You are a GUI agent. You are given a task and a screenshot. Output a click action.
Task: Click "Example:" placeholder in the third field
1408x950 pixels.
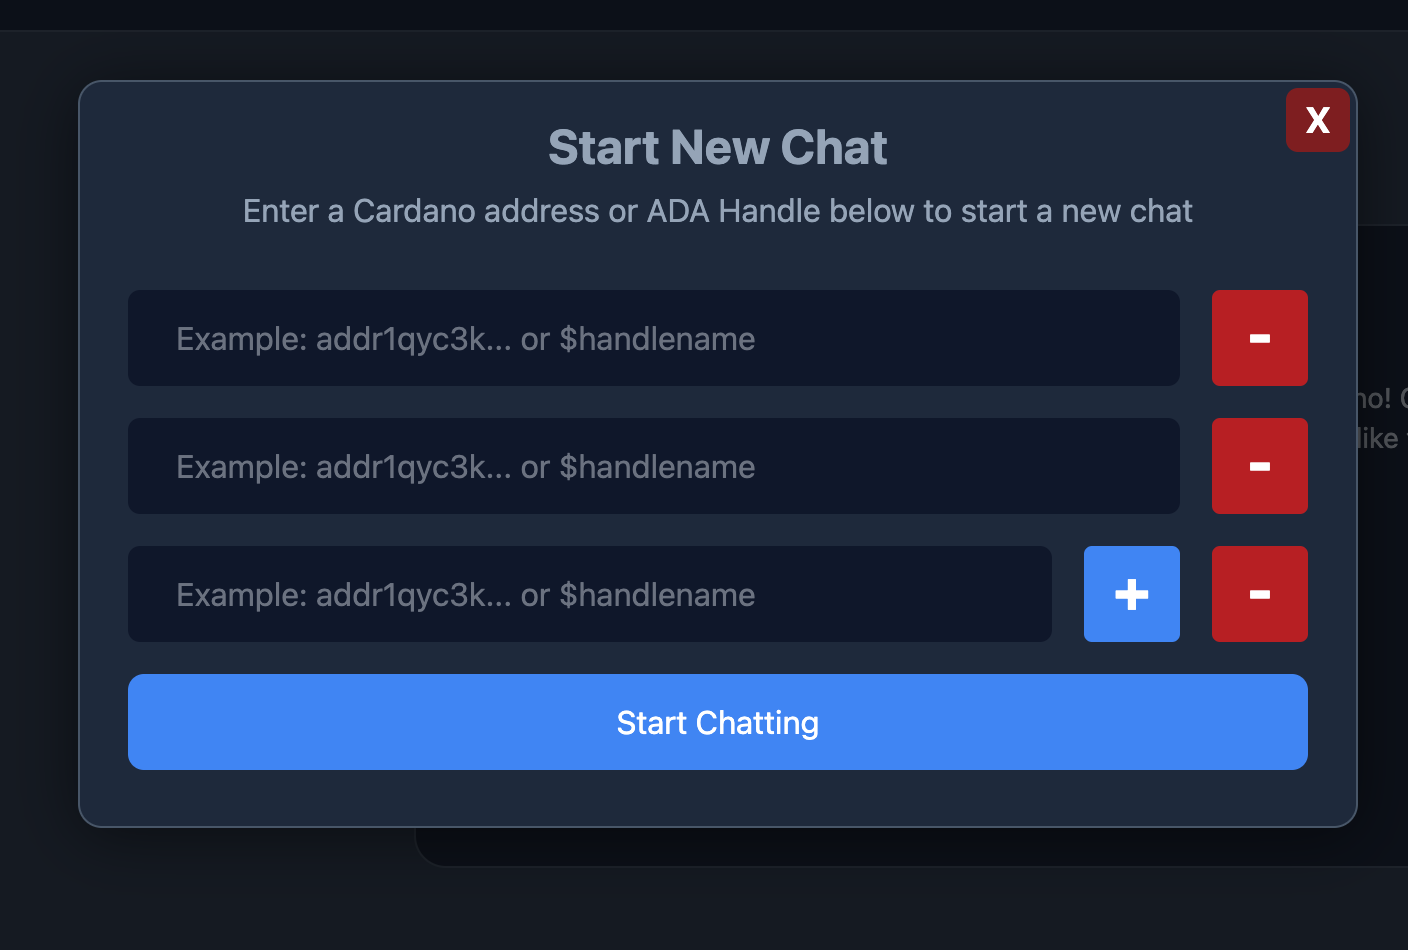click(x=241, y=595)
